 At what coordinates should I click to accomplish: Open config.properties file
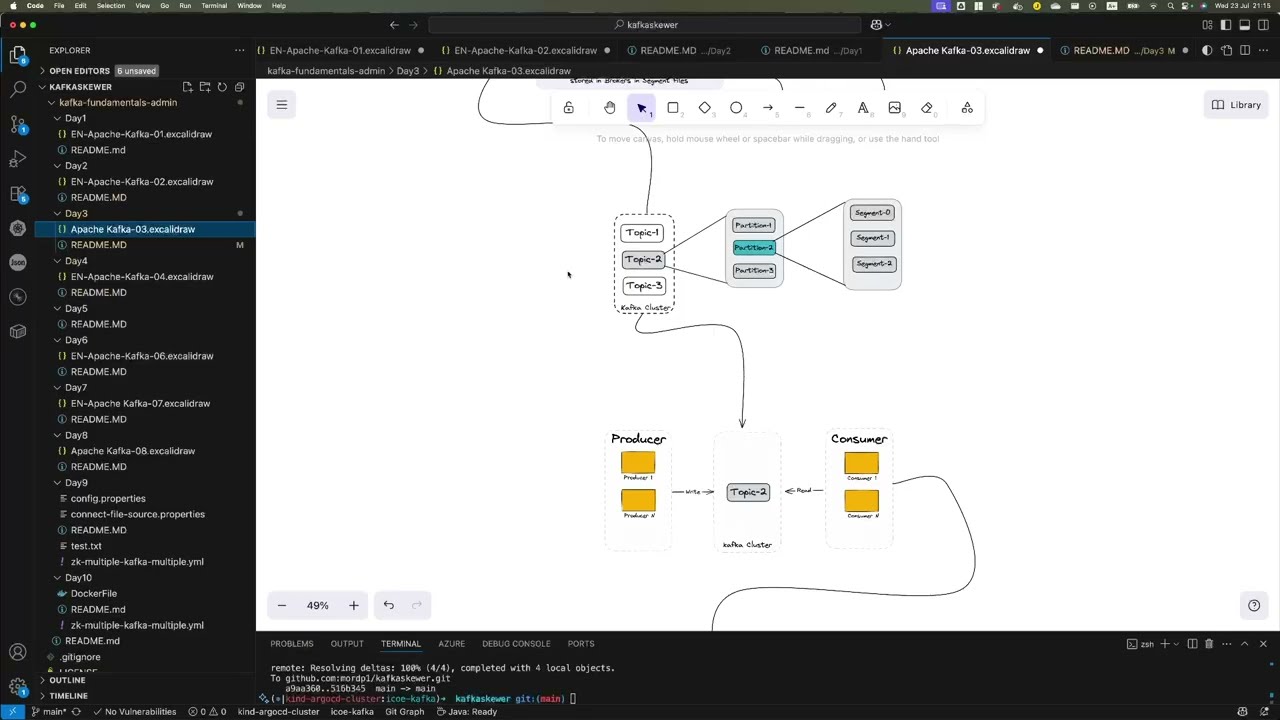pyautogui.click(x=108, y=498)
